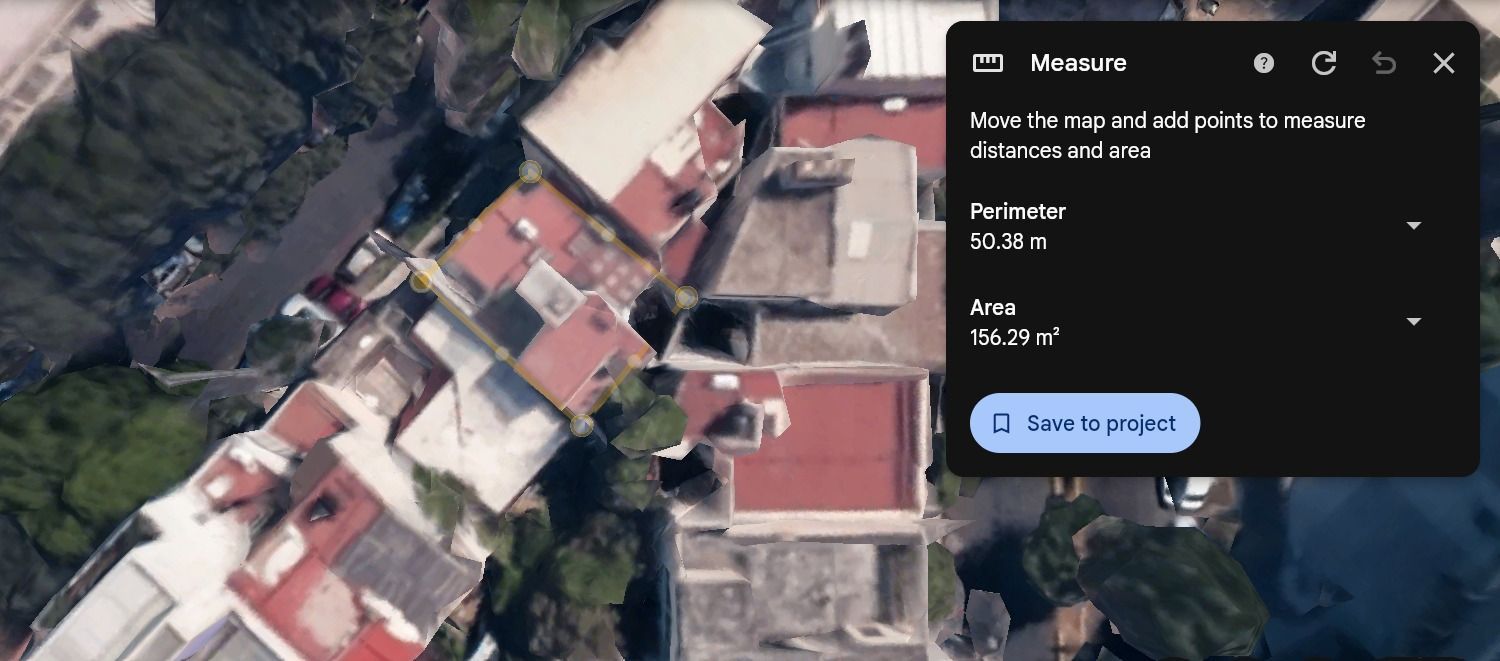Viewport: 1500px width, 661px height.
Task: Undo the last measurement point
Action: point(1384,63)
